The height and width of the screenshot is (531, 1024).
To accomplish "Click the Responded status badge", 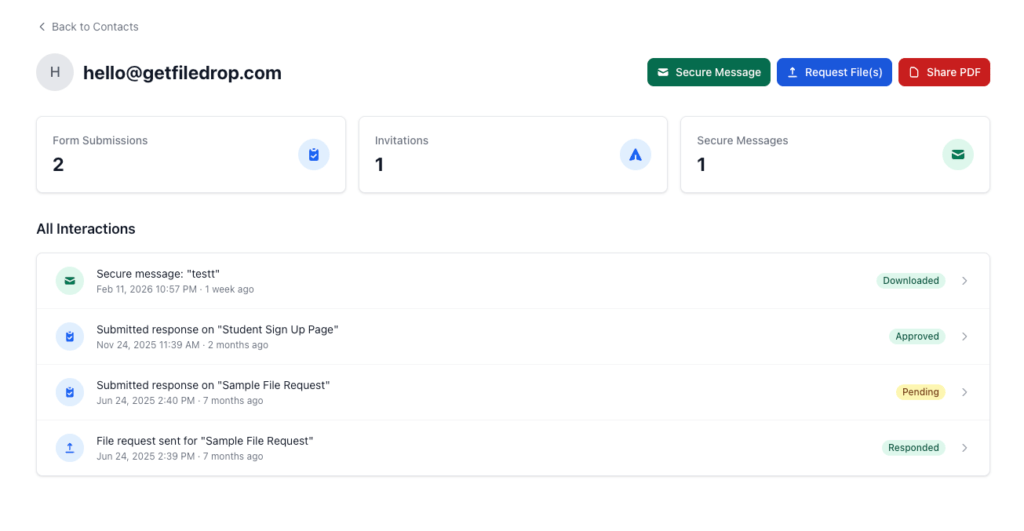I will (913, 448).
